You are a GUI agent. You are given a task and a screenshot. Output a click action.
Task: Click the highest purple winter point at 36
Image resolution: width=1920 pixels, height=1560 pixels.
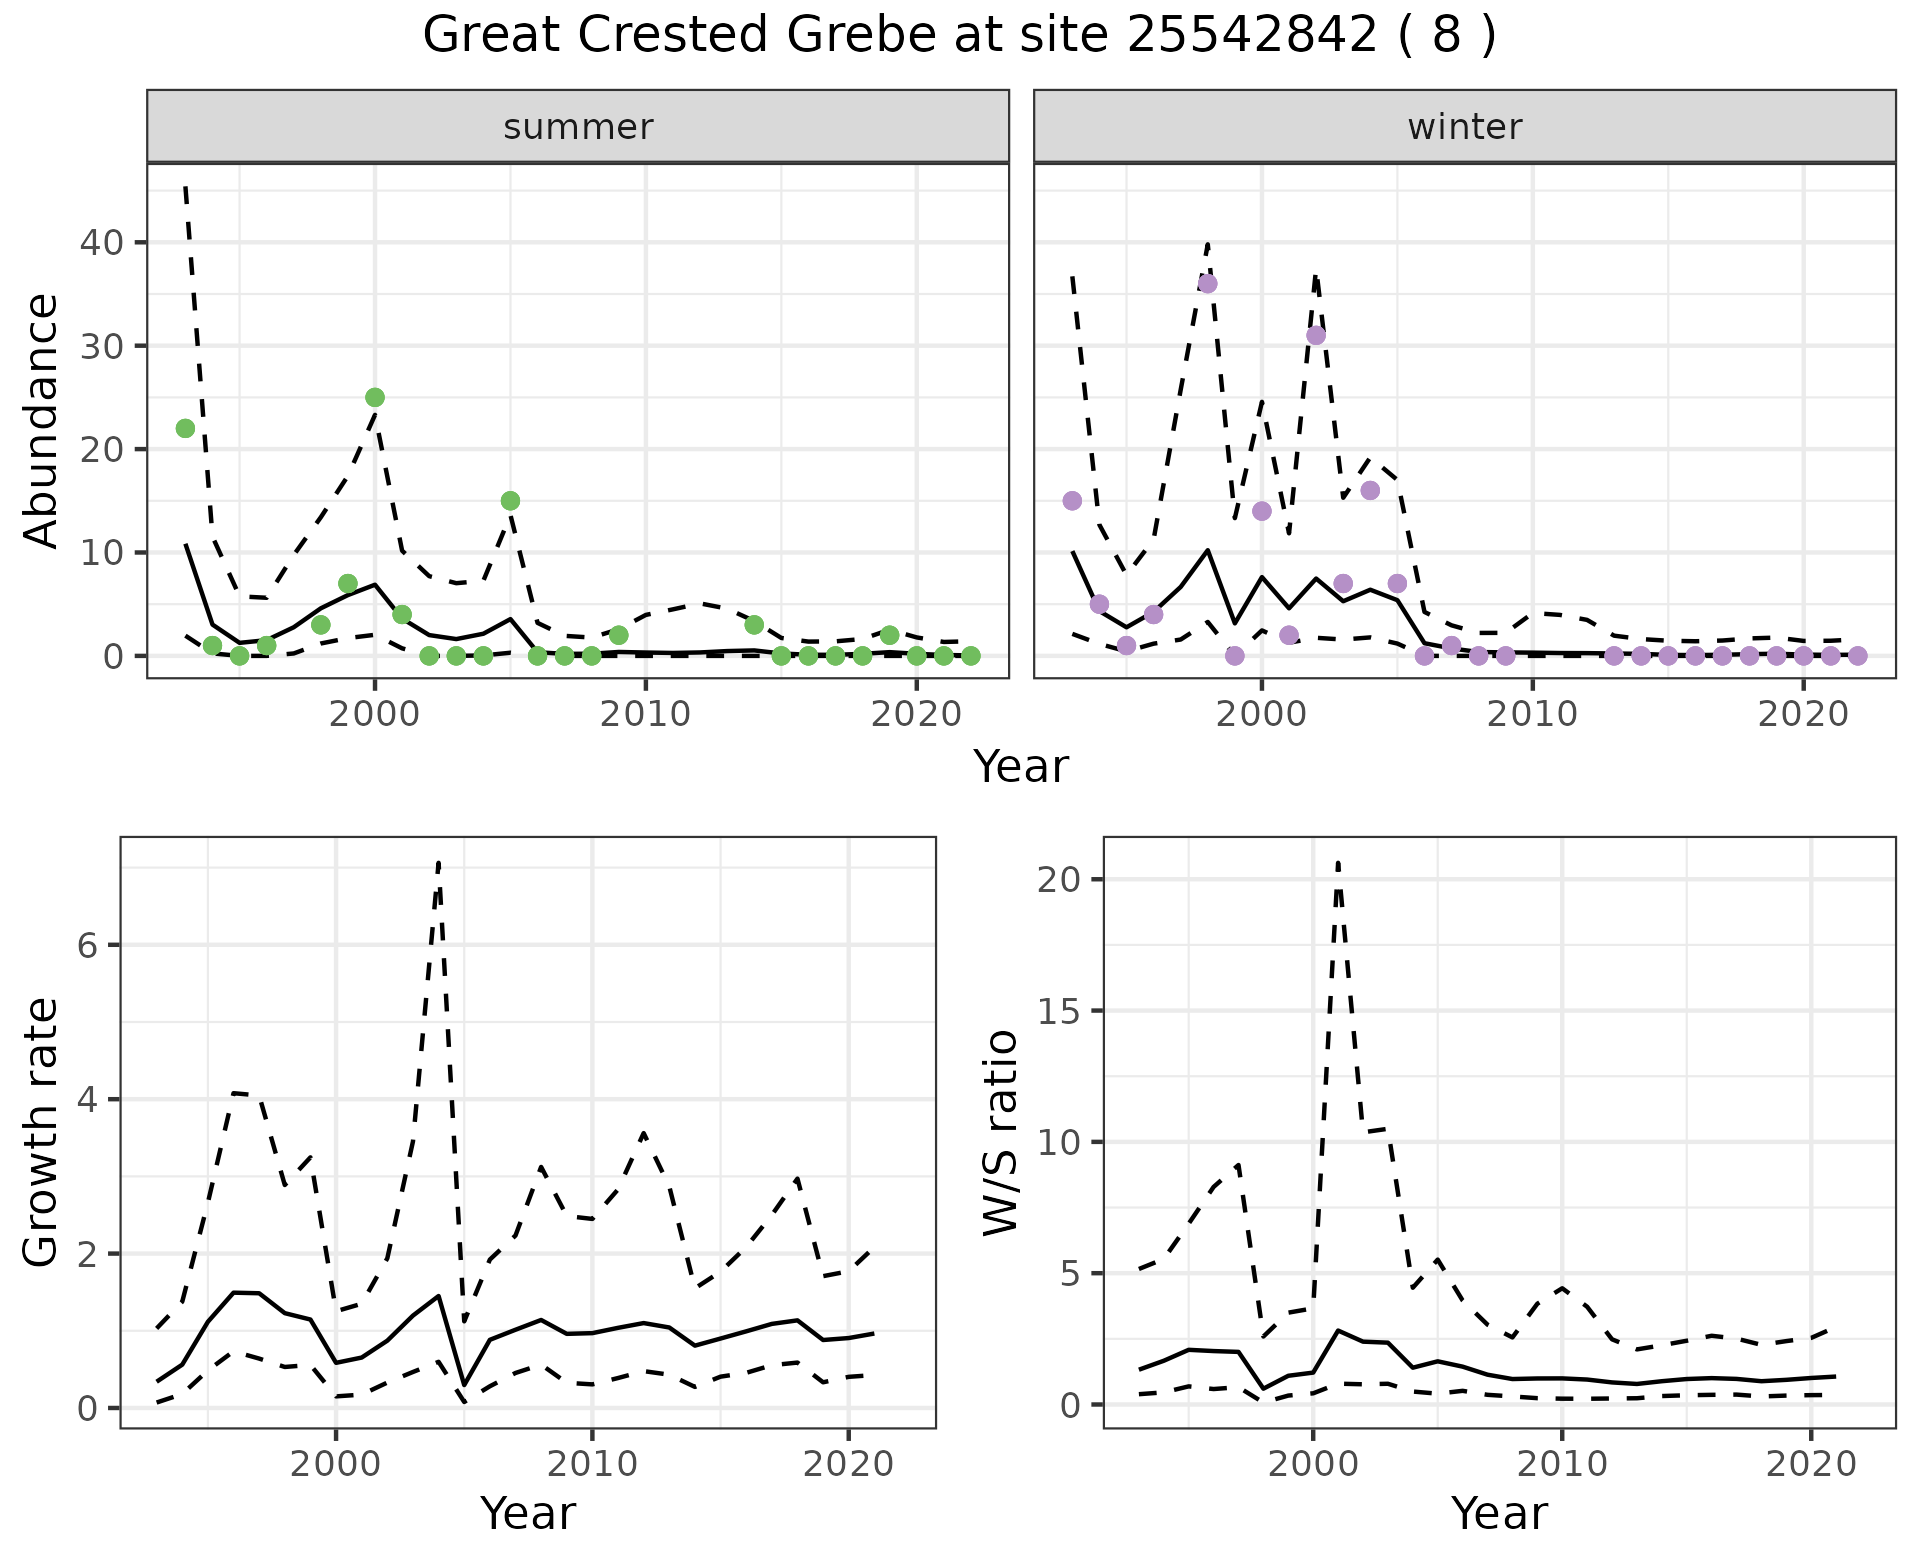click(x=1207, y=283)
